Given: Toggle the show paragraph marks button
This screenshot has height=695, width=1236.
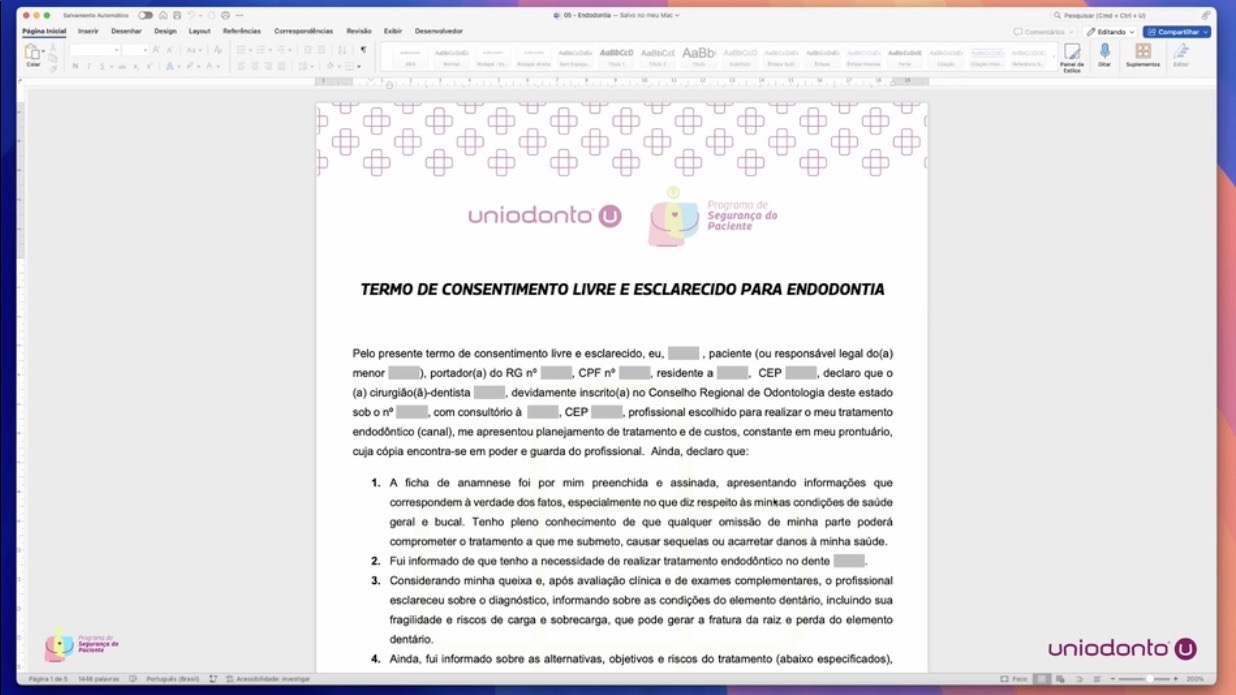Looking at the screenshot, I should (363, 50).
